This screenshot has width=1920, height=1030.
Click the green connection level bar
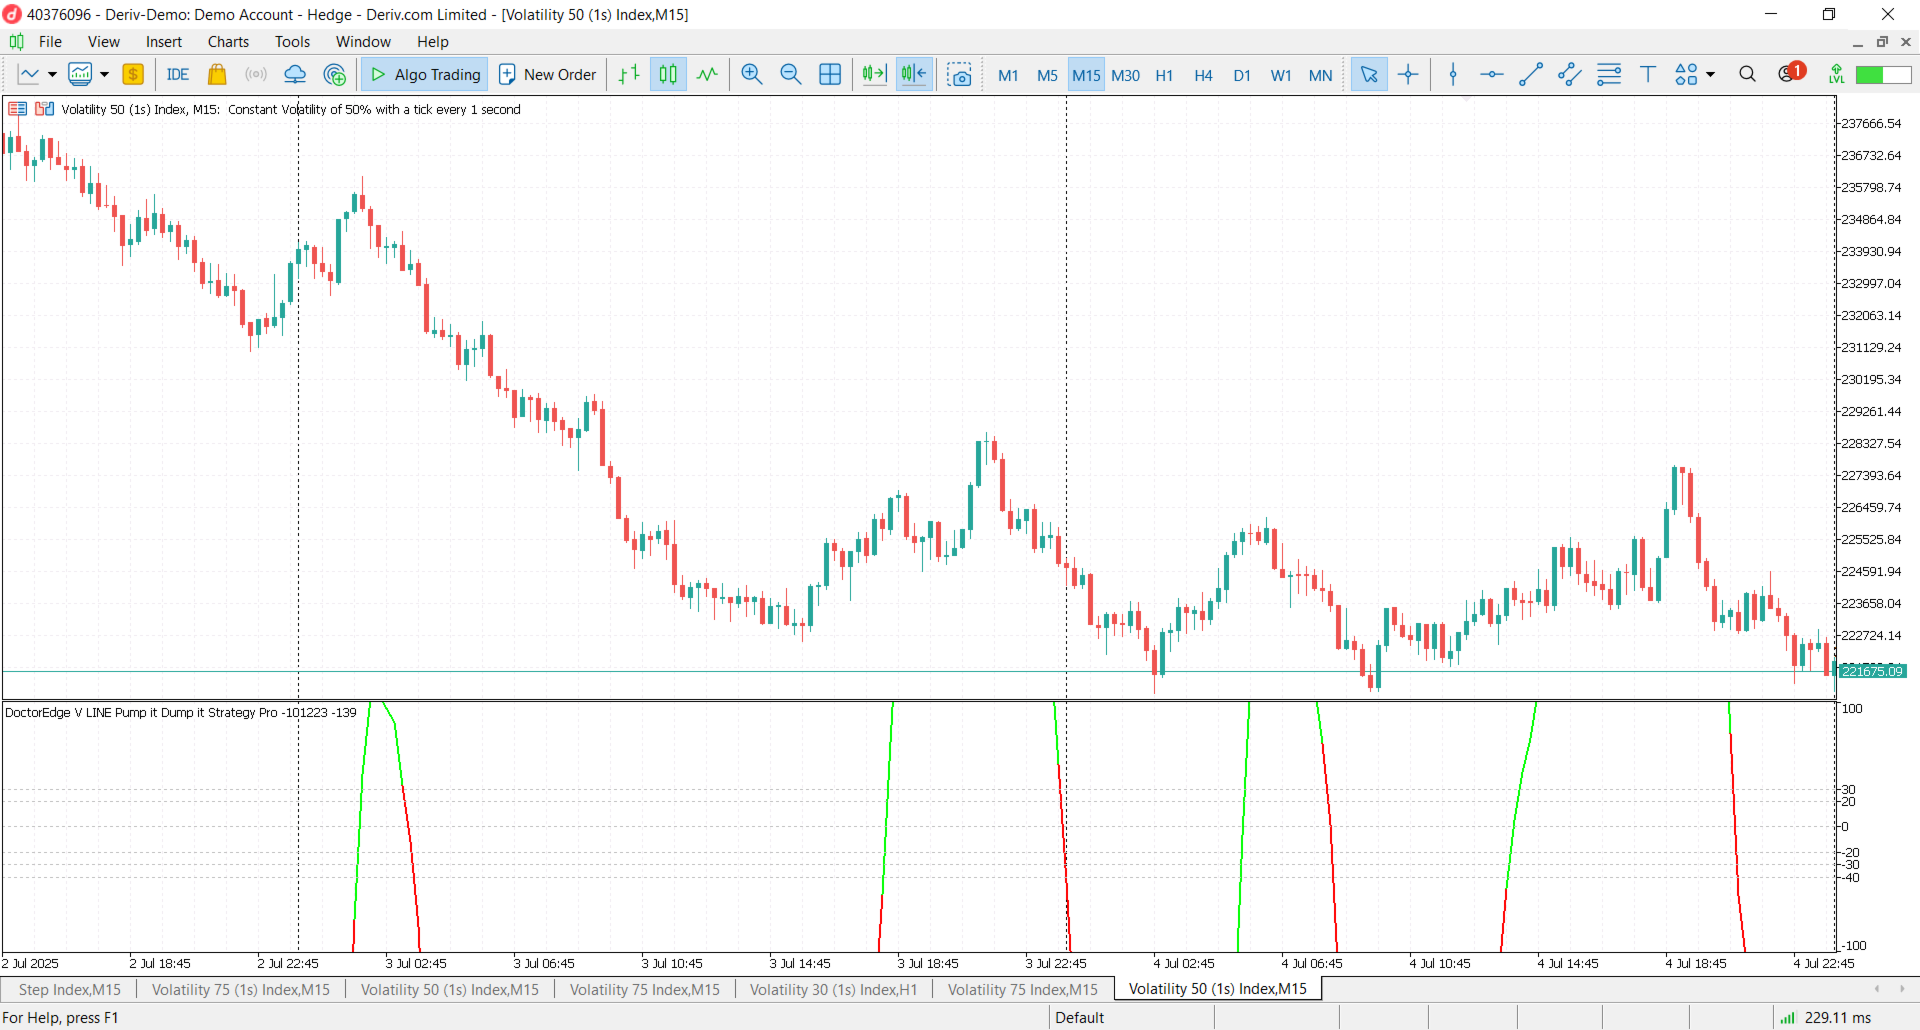pyautogui.click(x=1883, y=75)
